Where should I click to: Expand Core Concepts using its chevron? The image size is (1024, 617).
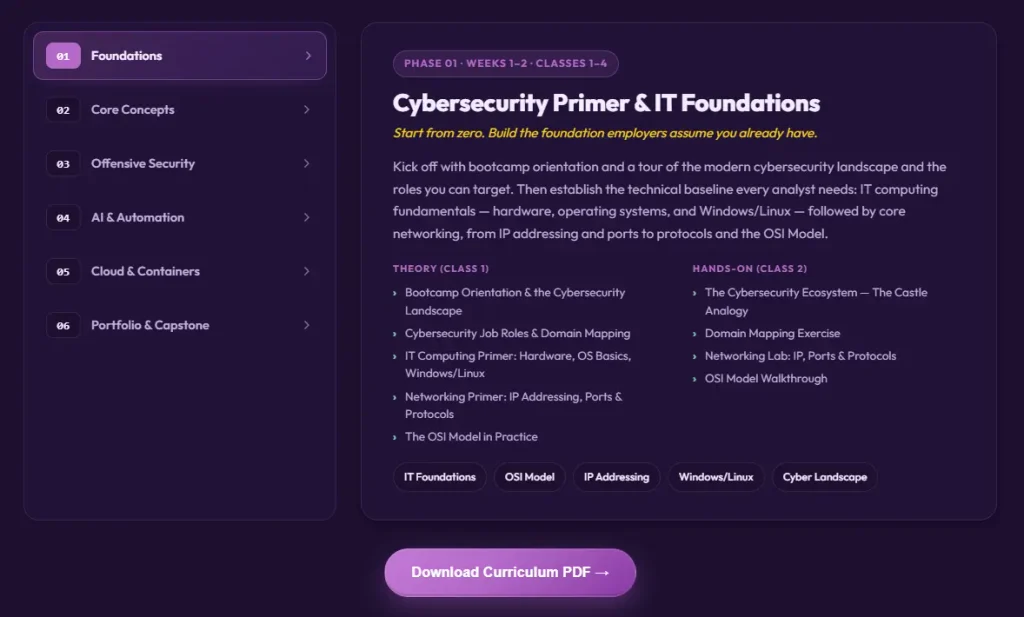pos(307,110)
